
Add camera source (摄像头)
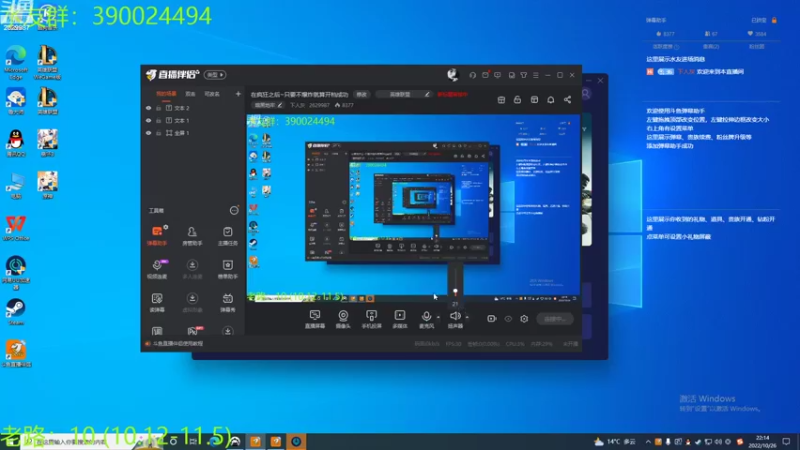click(343, 319)
